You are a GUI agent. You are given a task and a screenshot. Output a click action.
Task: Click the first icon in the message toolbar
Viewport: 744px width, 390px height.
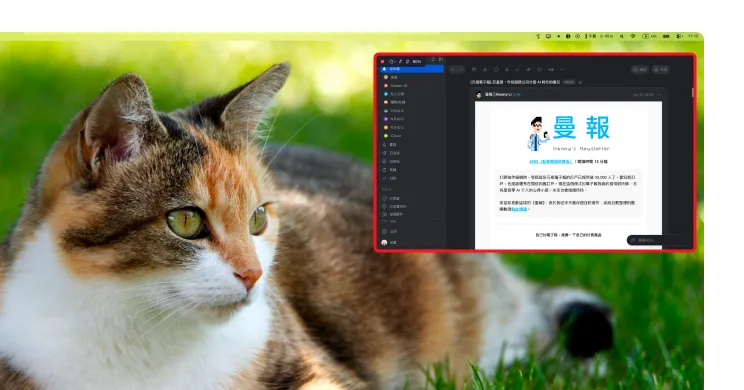click(x=474, y=70)
